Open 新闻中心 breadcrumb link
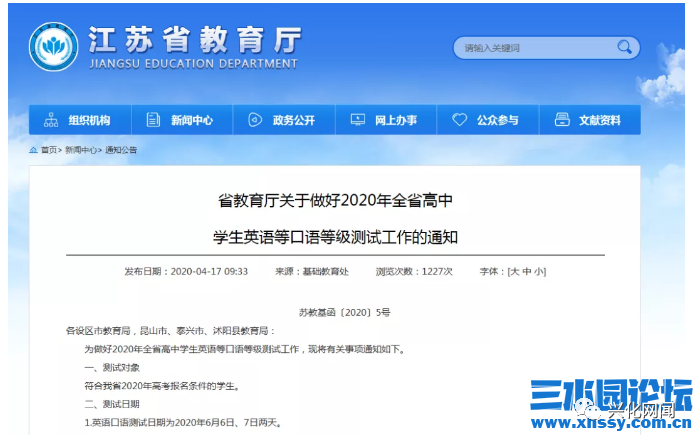This screenshot has height=441, width=698. (x=82, y=150)
